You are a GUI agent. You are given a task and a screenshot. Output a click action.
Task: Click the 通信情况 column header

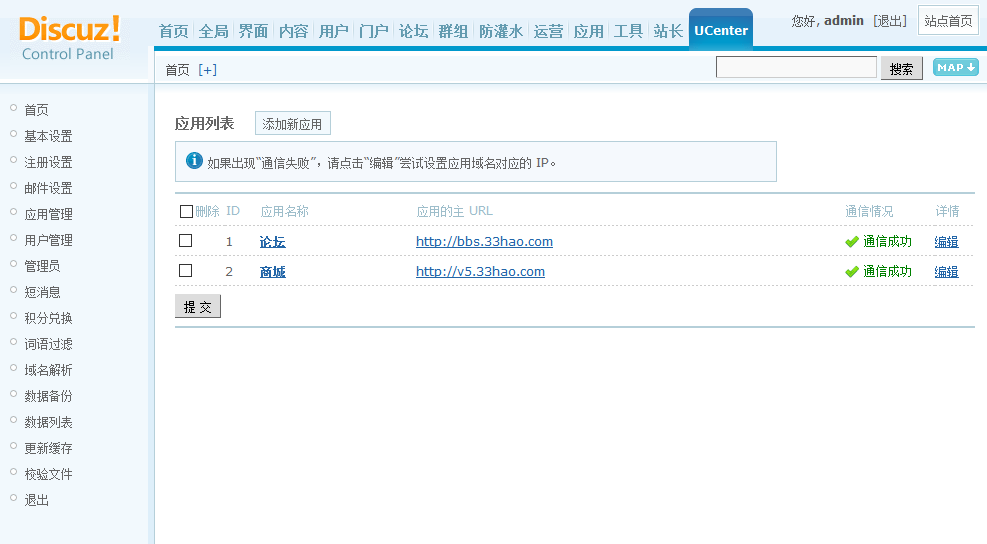pos(869,211)
